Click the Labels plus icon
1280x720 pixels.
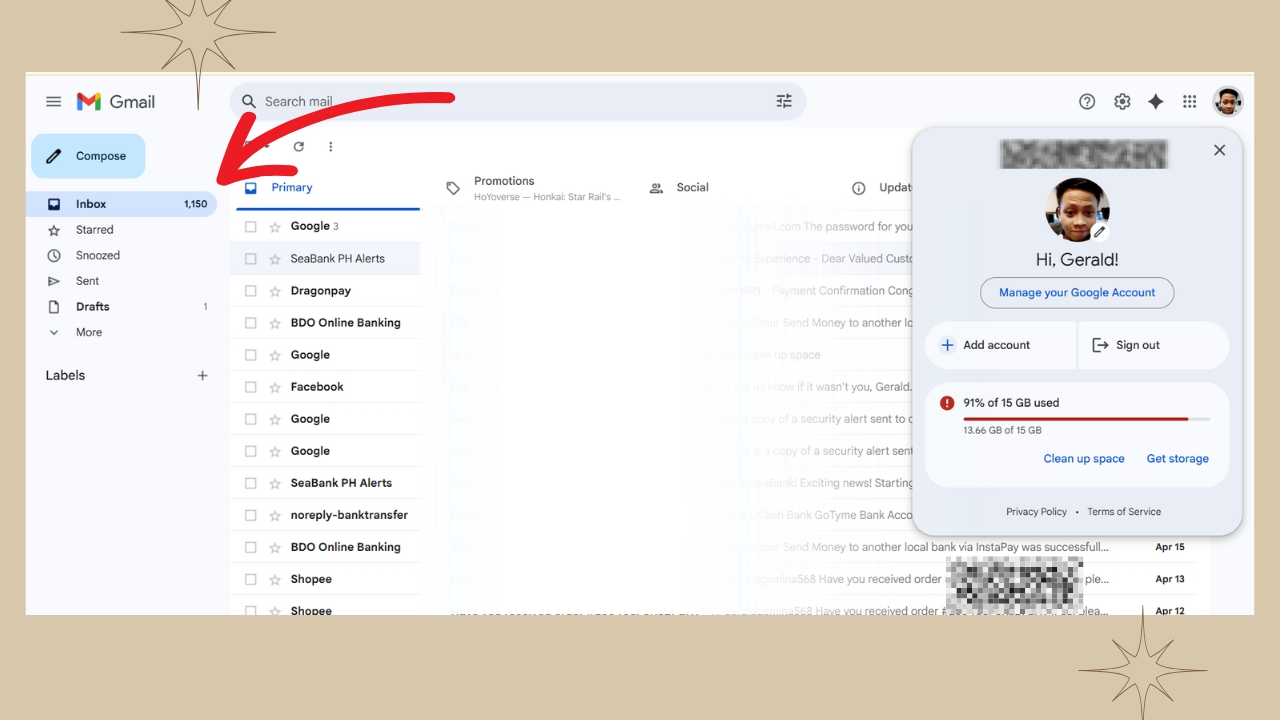pos(202,376)
